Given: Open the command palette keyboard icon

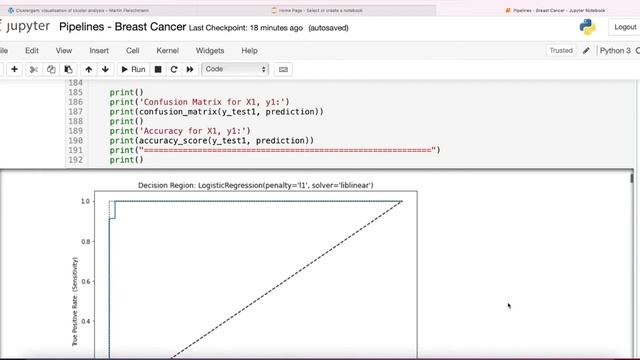Looking at the screenshot, I should coord(283,69).
